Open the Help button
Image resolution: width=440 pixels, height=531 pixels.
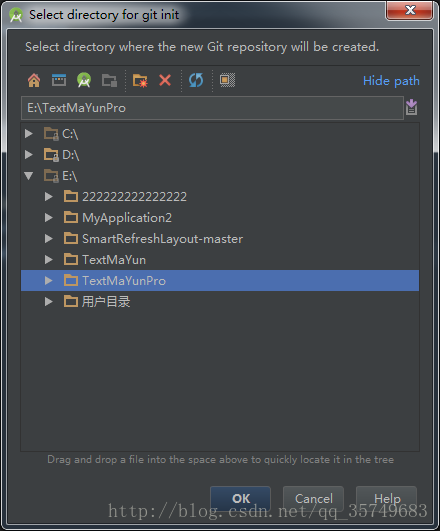point(386,498)
